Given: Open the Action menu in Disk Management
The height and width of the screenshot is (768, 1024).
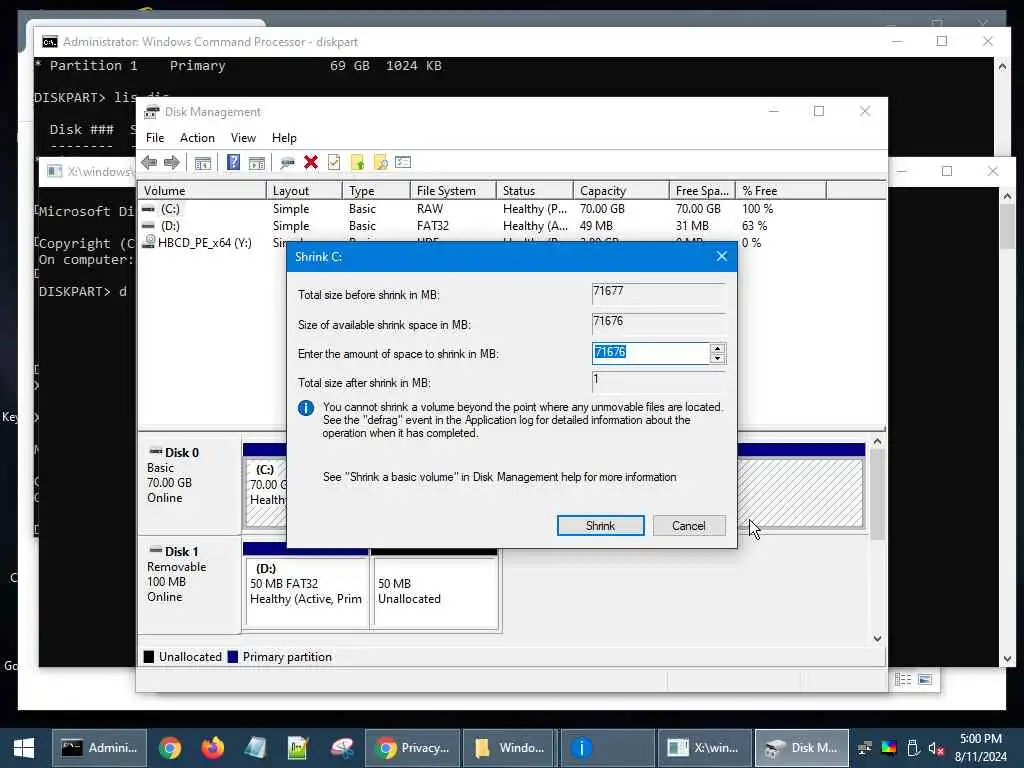Looking at the screenshot, I should 197,138.
